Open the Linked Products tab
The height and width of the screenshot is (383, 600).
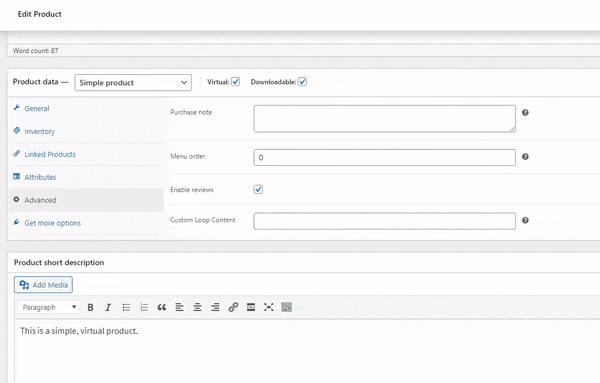pos(86,154)
